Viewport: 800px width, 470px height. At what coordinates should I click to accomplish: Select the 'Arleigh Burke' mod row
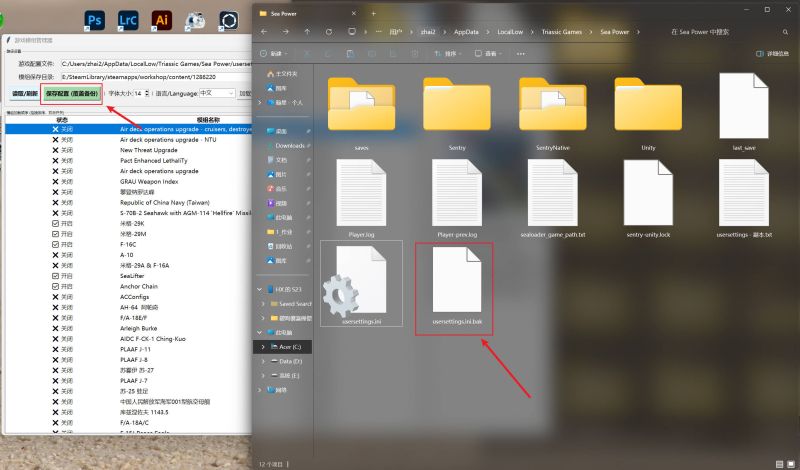coord(129,329)
